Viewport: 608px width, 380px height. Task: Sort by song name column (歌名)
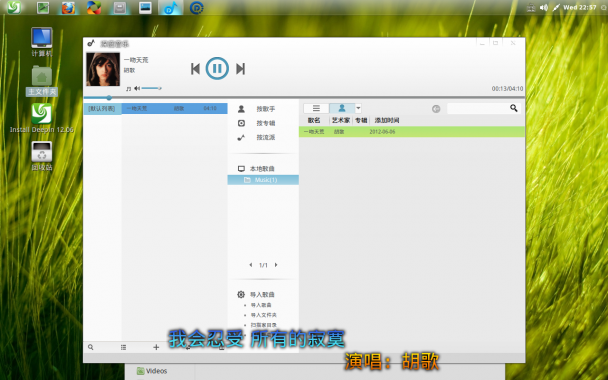tap(314, 120)
